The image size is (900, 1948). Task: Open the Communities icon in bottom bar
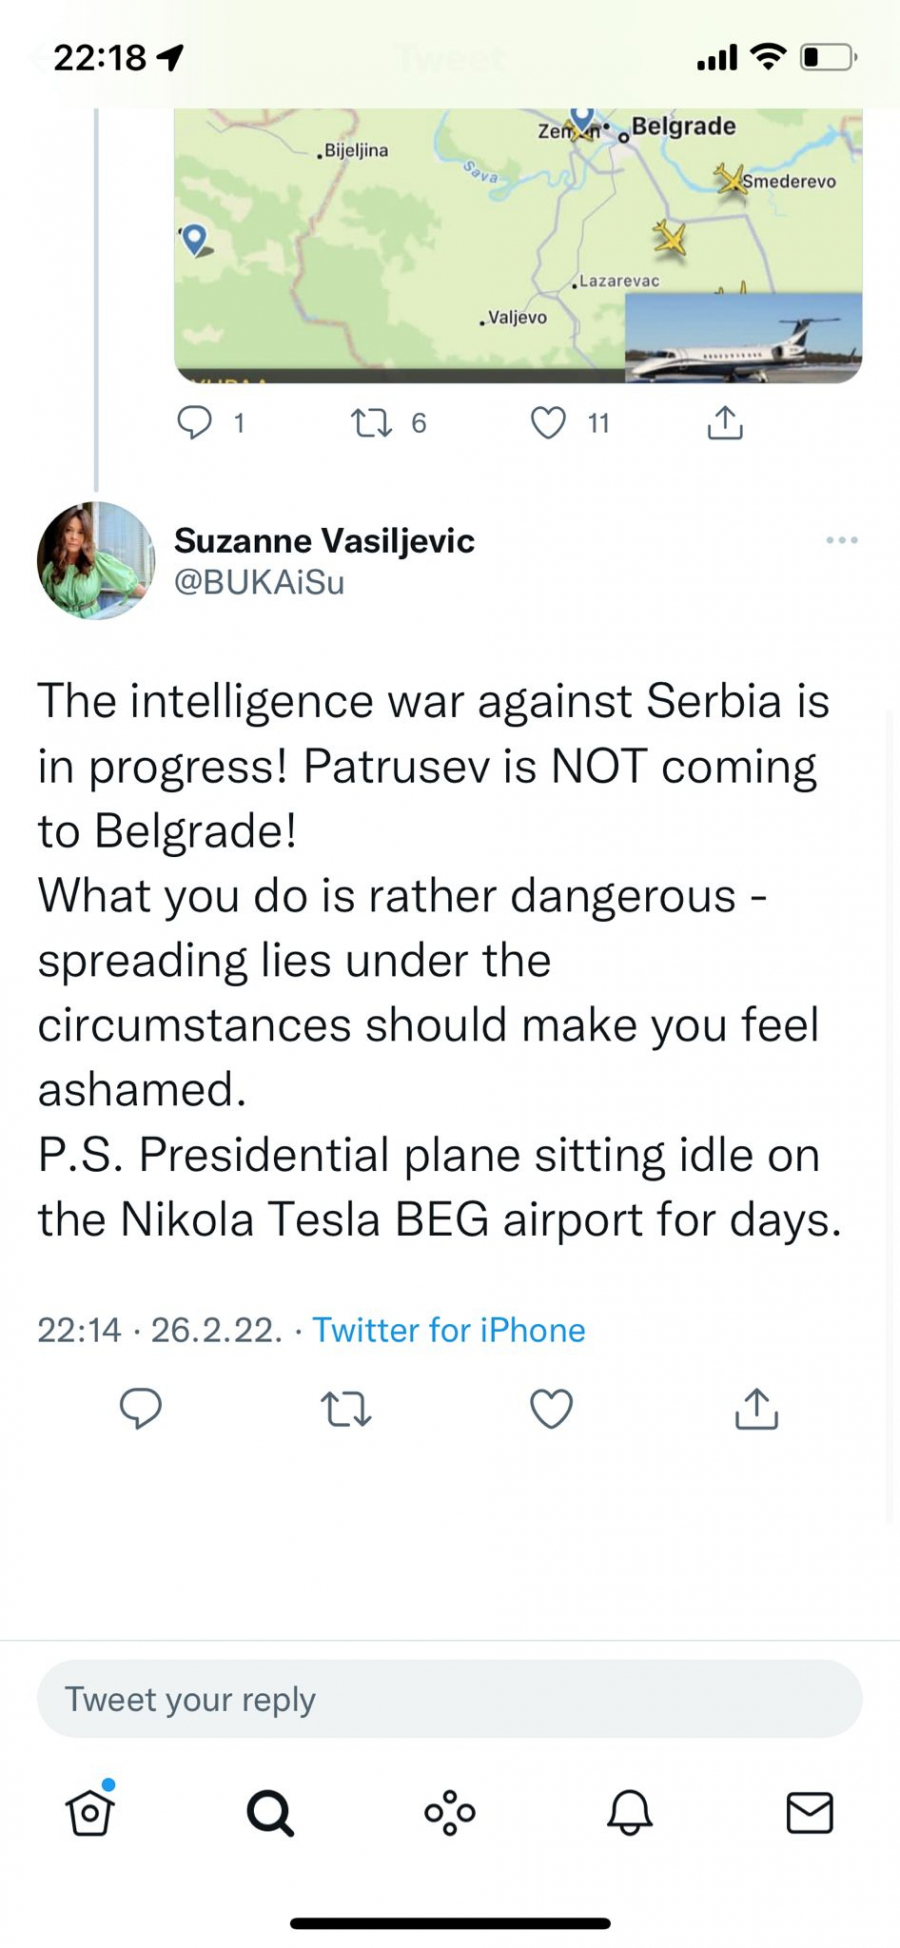tap(450, 1813)
